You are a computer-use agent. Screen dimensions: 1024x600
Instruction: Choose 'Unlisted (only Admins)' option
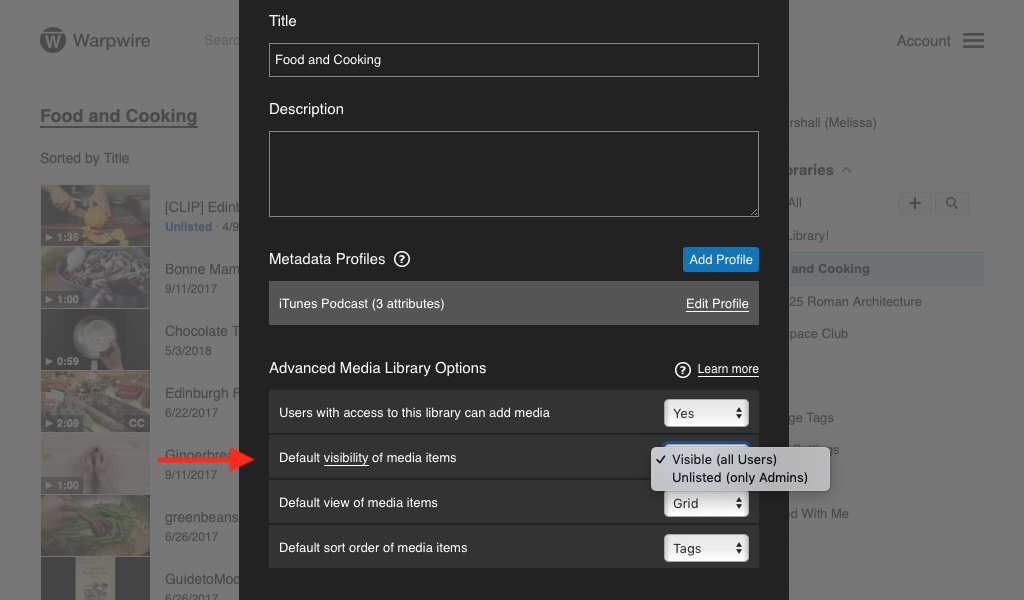coord(740,478)
